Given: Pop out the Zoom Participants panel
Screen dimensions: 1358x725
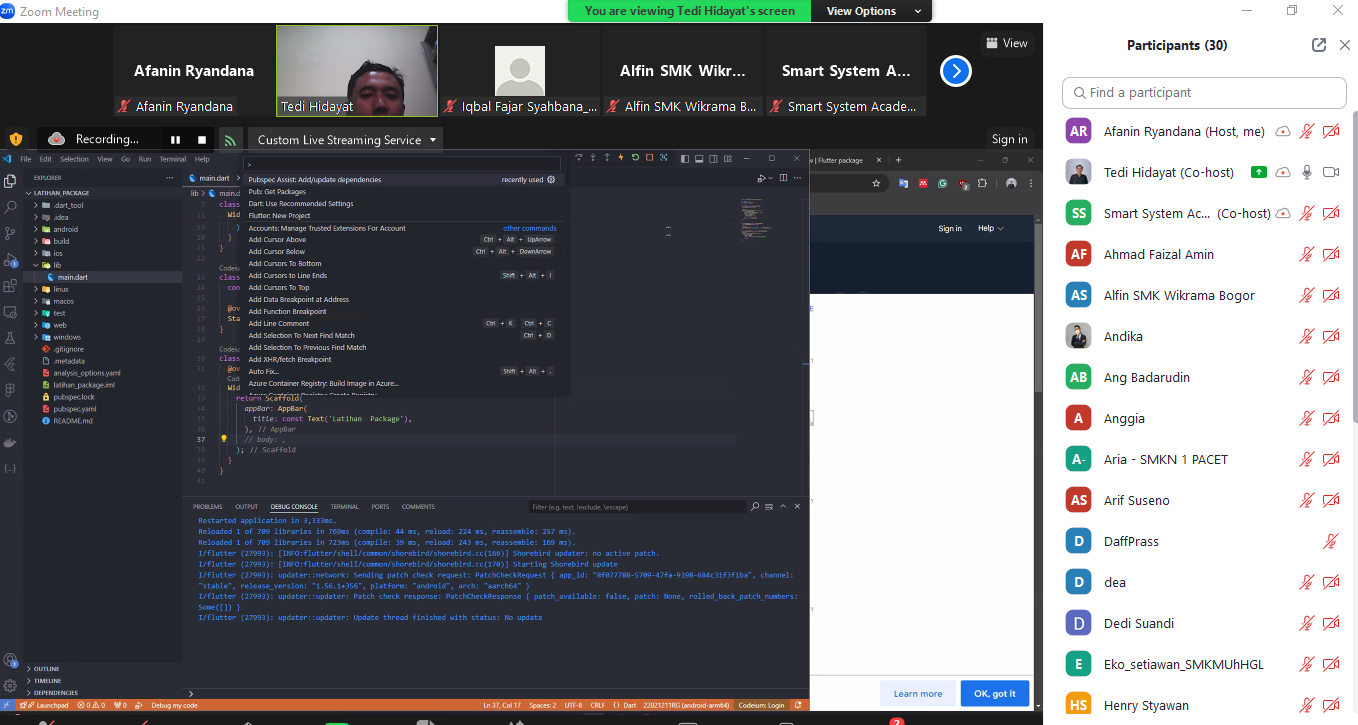Looking at the screenshot, I should (1319, 45).
